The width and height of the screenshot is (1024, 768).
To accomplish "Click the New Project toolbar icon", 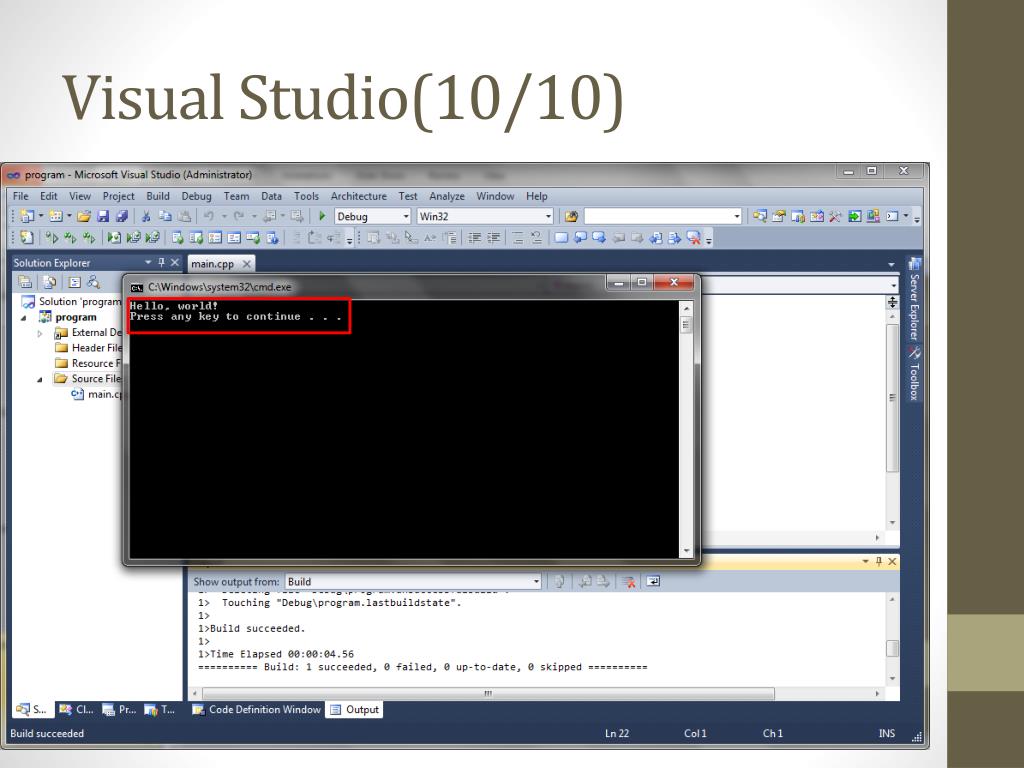I will click(x=27, y=216).
